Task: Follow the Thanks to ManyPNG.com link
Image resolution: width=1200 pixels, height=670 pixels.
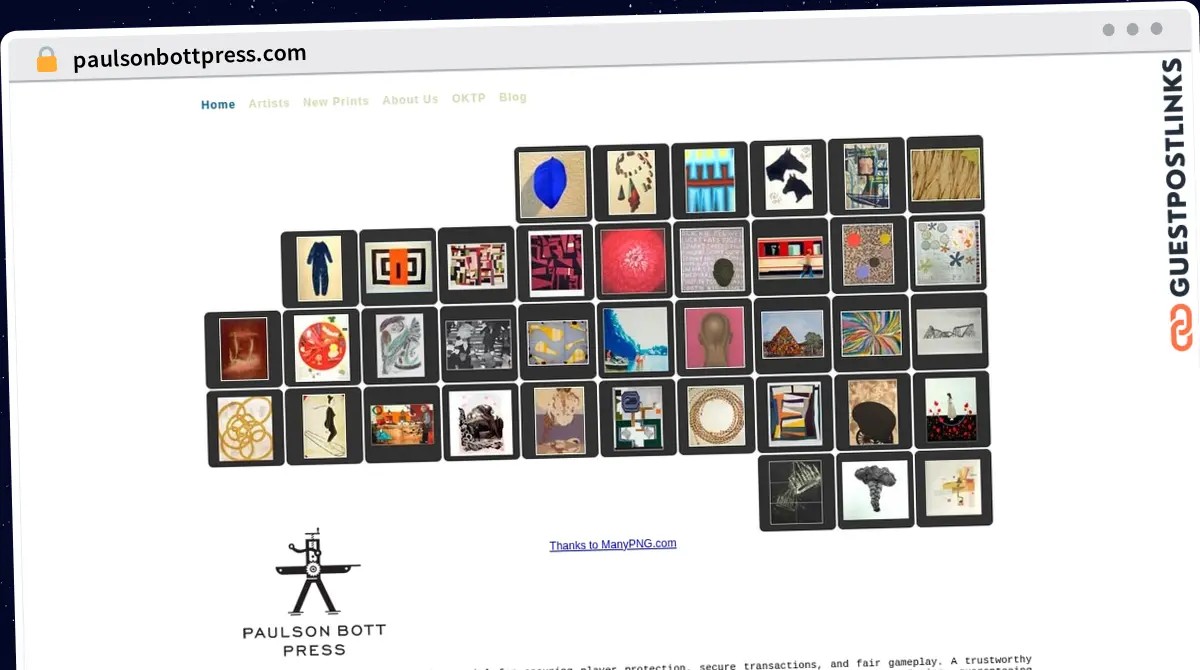Action: click(x=612, y=544)
